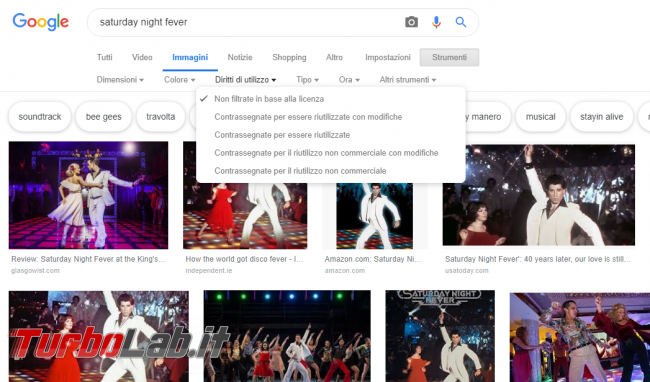Open the Ora time filter dropdown
The image size is (650, 382).
tap(349, 80)
